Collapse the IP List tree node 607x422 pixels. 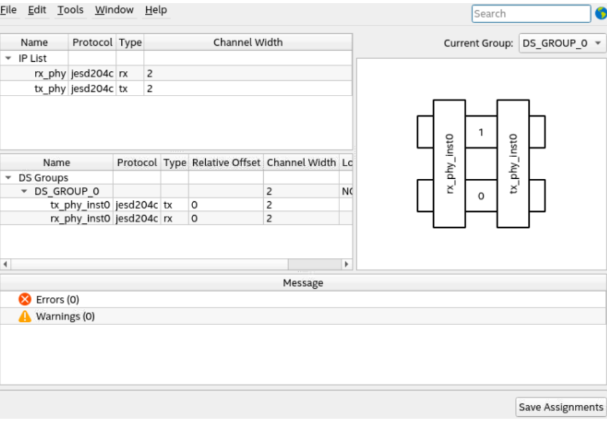[x=9, y=58]
